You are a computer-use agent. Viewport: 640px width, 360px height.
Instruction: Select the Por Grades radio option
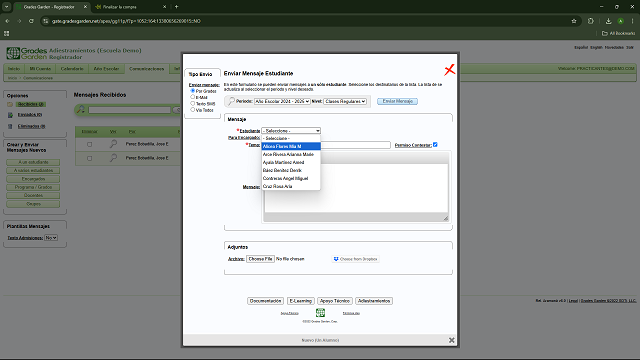(193, 91)
